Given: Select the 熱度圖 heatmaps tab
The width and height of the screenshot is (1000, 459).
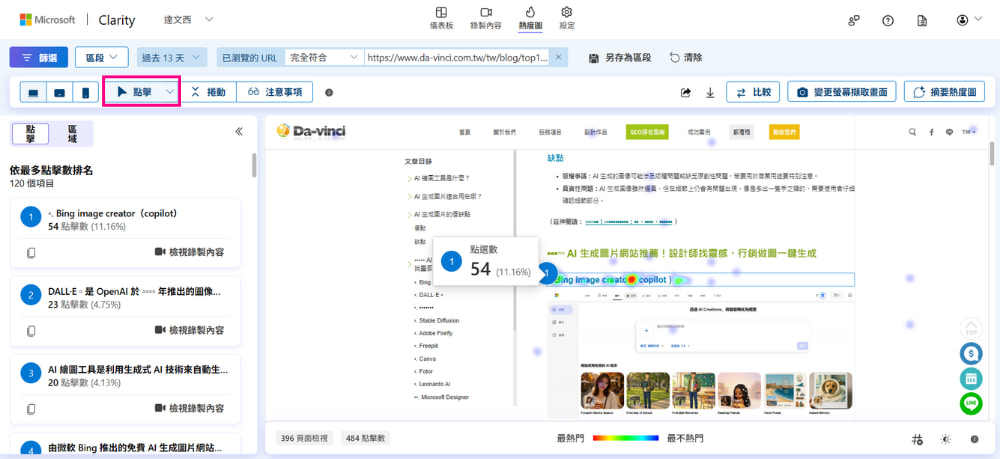Looking at the screenshot, I should tap(531, 18).
